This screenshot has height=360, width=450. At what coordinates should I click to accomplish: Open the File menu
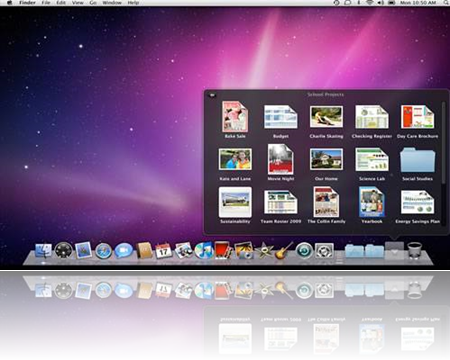tap(46, 3)
